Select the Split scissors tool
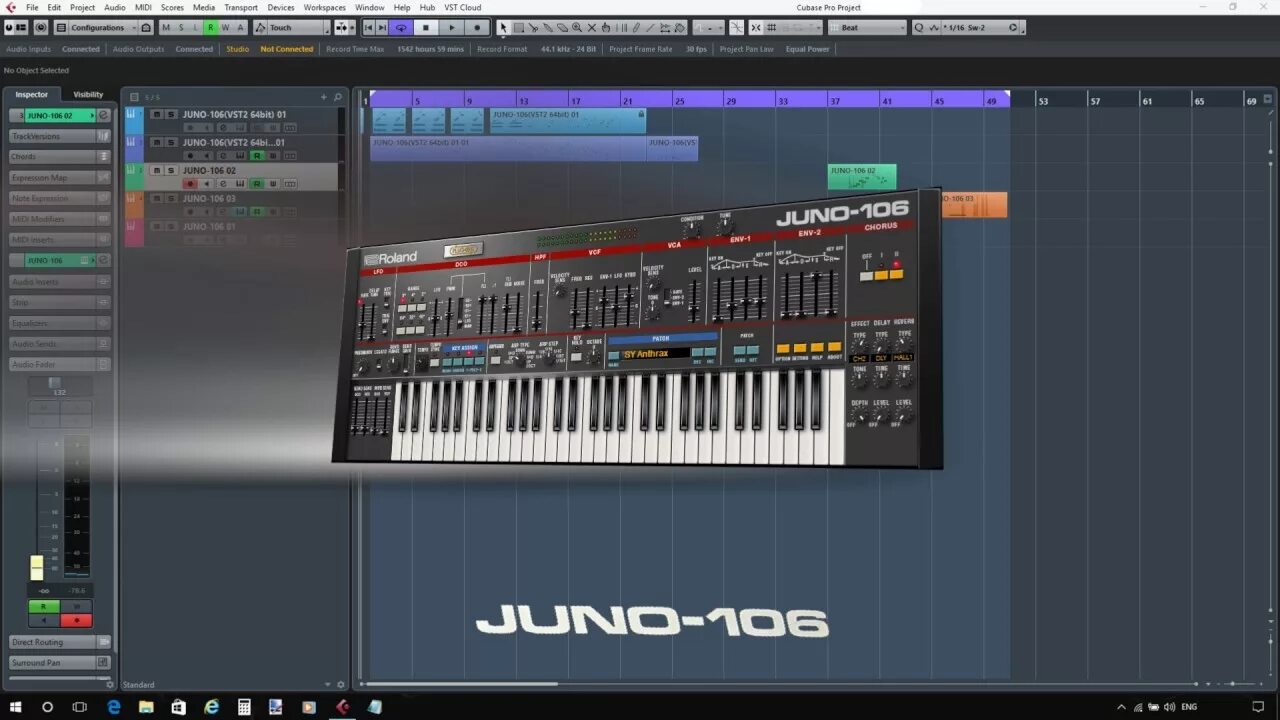This screenshot has width=1280, height=720. 533,27
